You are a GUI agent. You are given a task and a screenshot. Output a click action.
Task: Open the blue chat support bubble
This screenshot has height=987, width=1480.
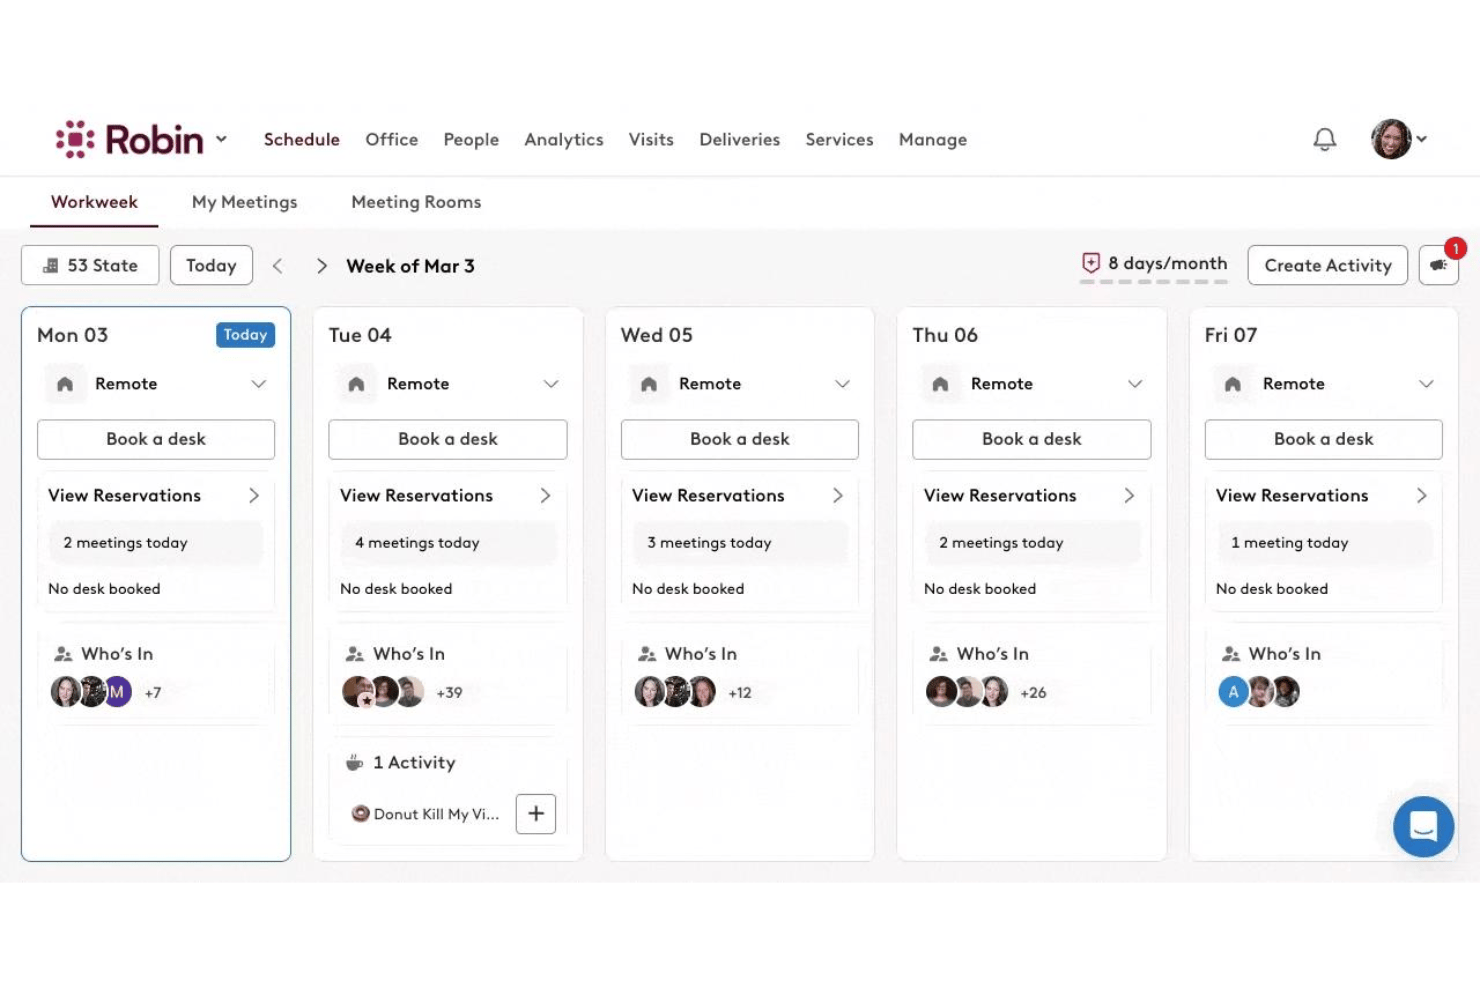[x=1423, y=826]
